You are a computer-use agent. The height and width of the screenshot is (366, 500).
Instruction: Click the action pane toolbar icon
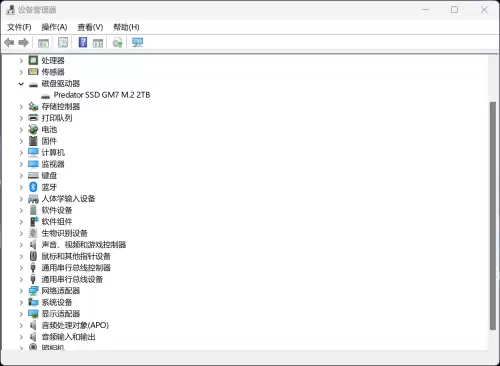pyautogui.click(x=98, y=43)
